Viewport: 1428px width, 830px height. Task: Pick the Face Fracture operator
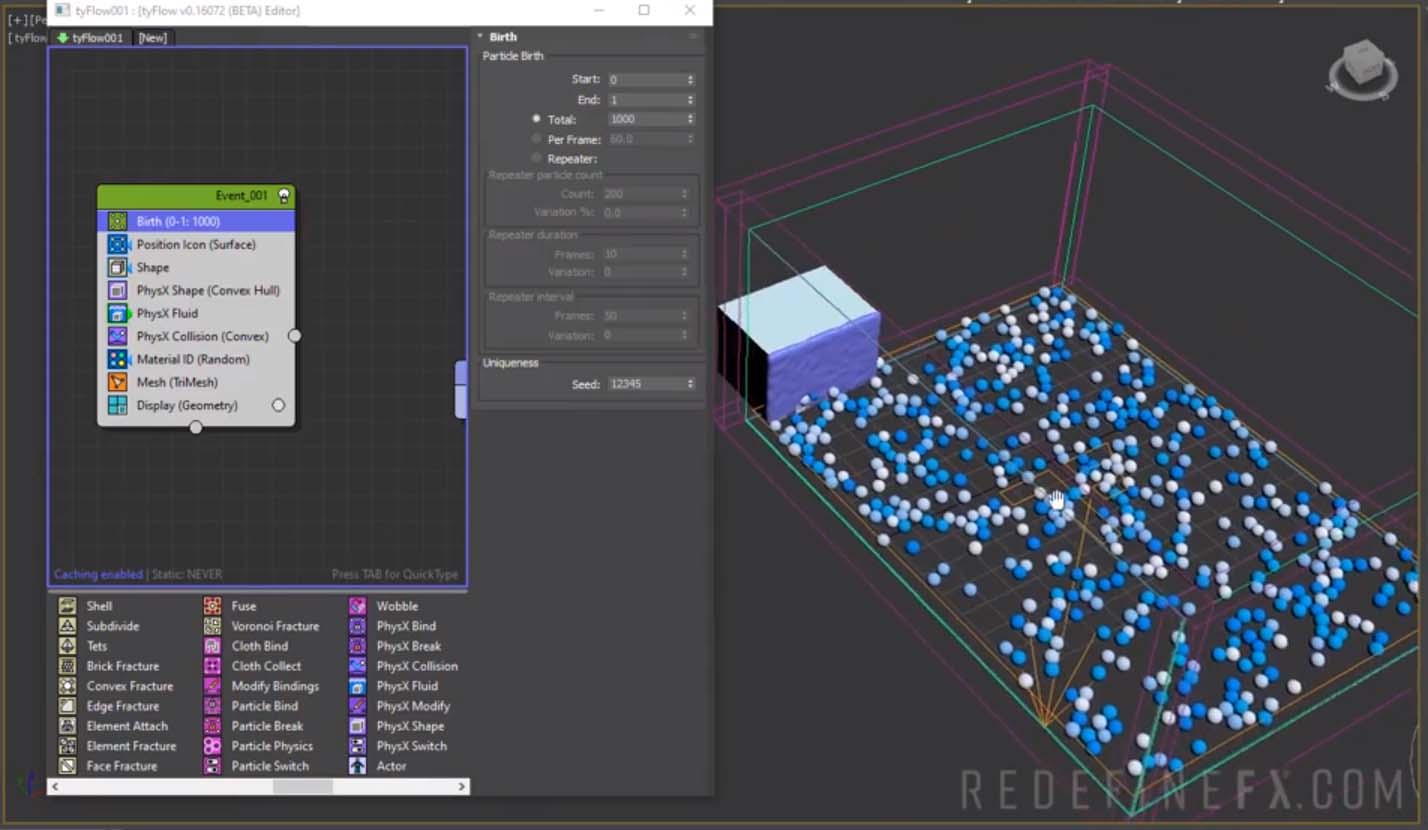point(107,766)
